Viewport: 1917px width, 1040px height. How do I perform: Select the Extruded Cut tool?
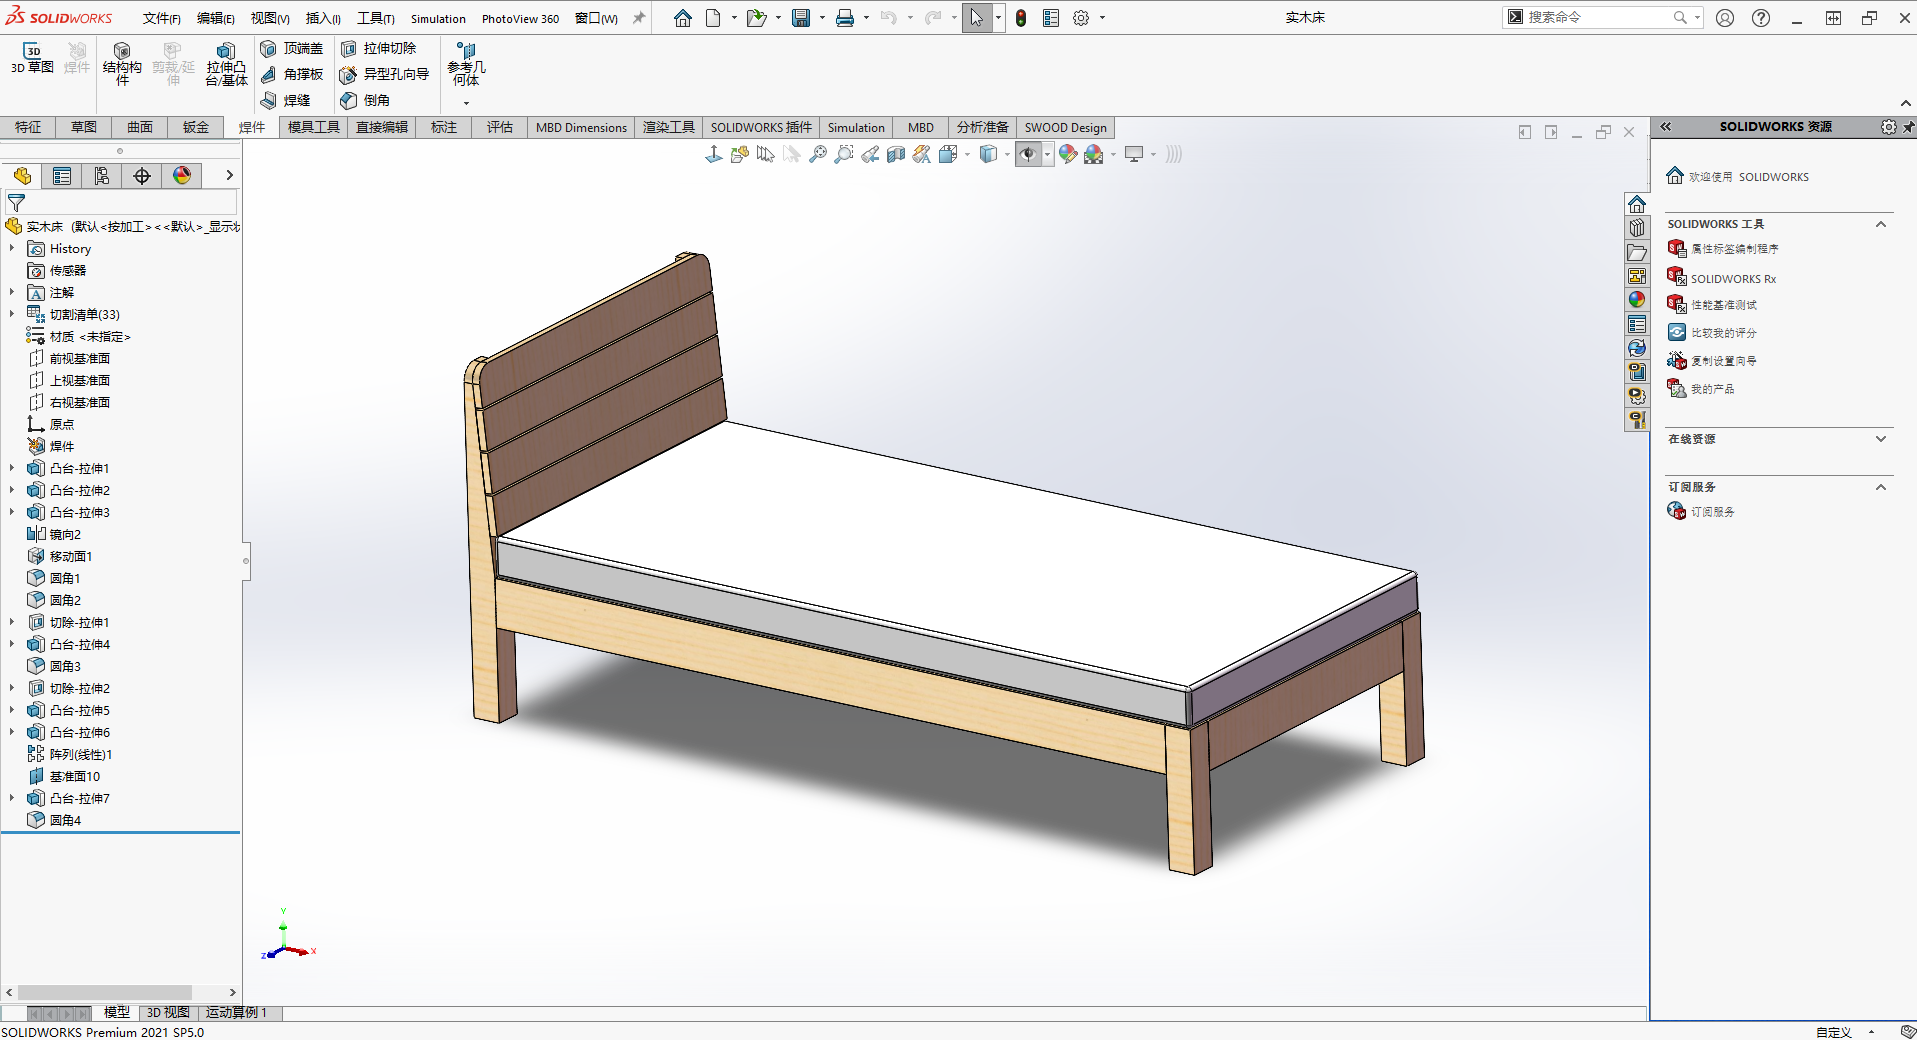(x=379, y=48)
